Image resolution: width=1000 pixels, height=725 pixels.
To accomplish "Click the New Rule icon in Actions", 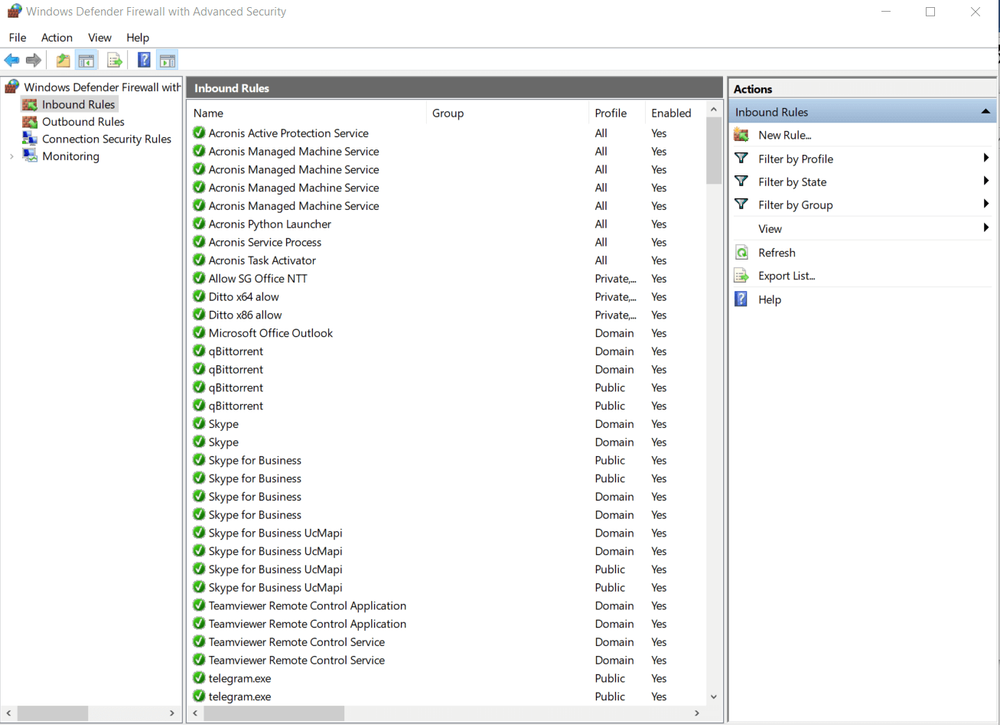I will click(741, 135).
